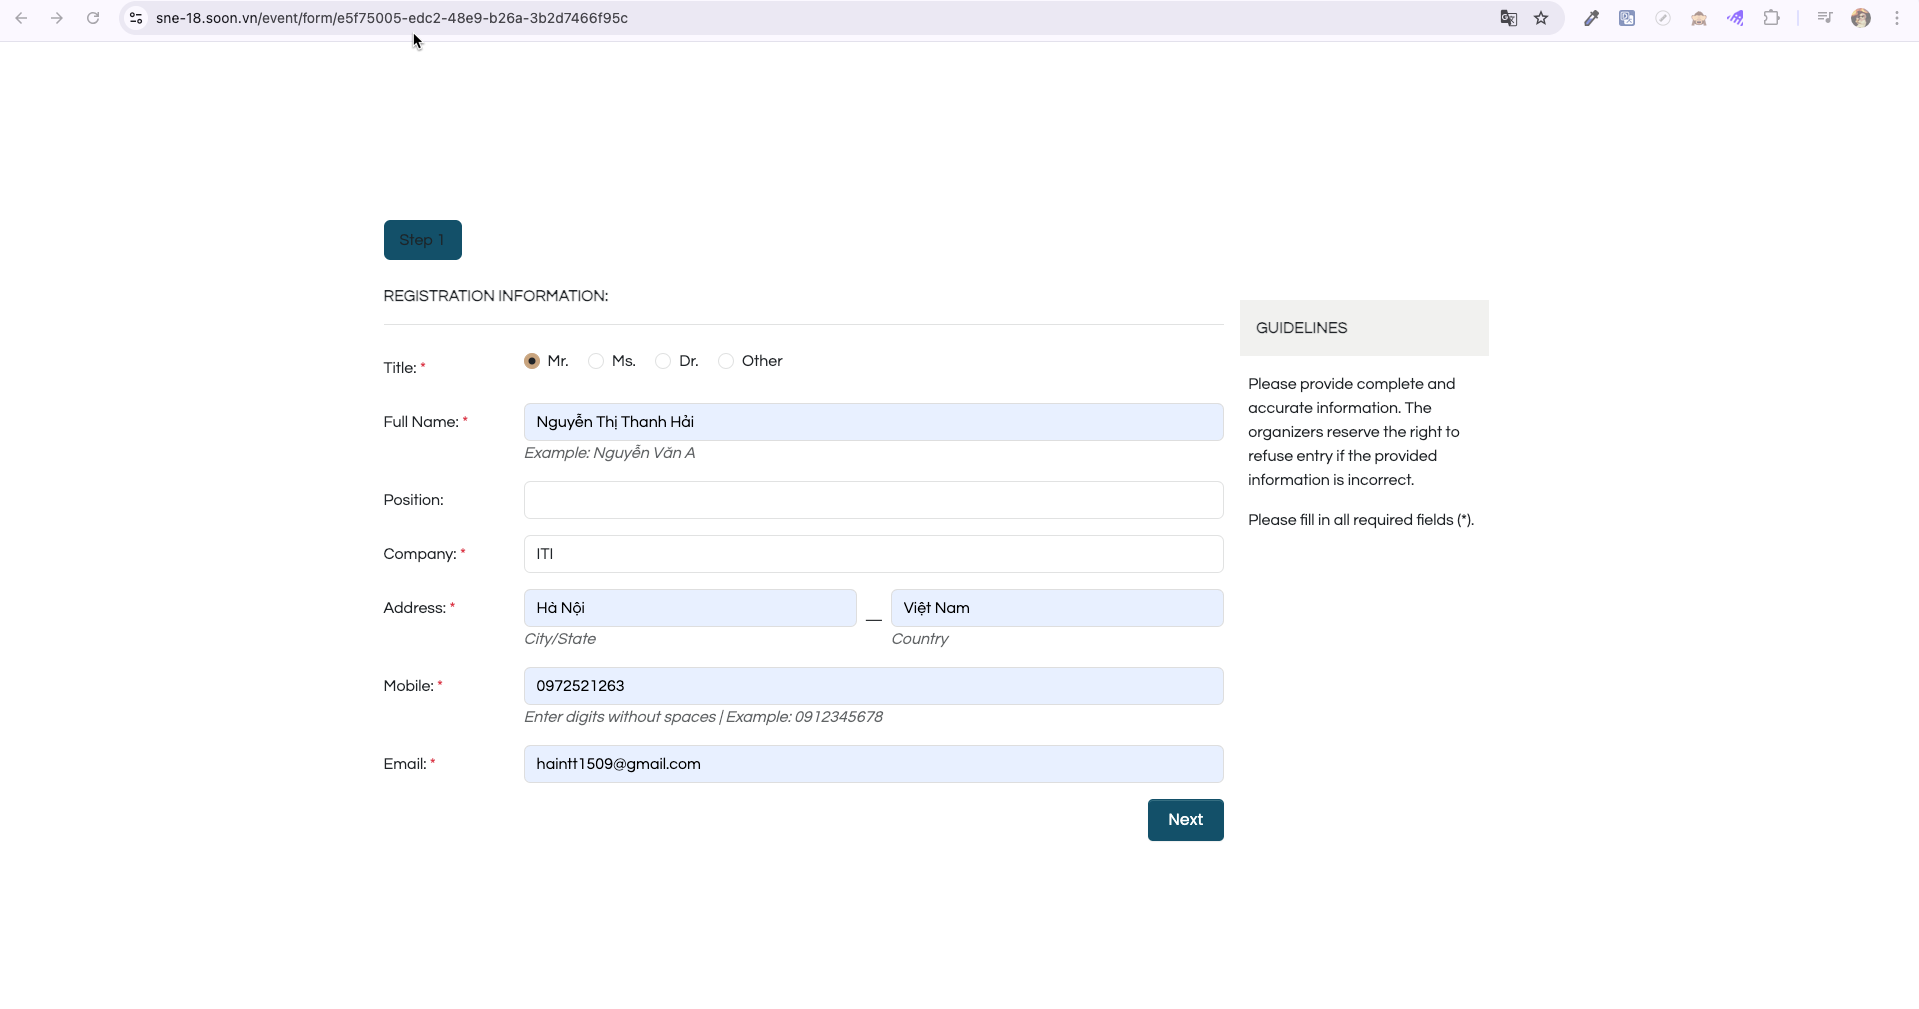The image size is (1919, 1009).
Task: Click REGISTRATION INFORMATION heading text
Action: tap(496, 296)
